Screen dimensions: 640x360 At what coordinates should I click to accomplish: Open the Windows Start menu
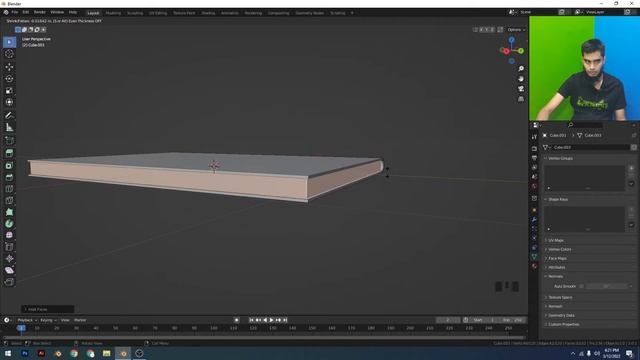coord(8,353)
